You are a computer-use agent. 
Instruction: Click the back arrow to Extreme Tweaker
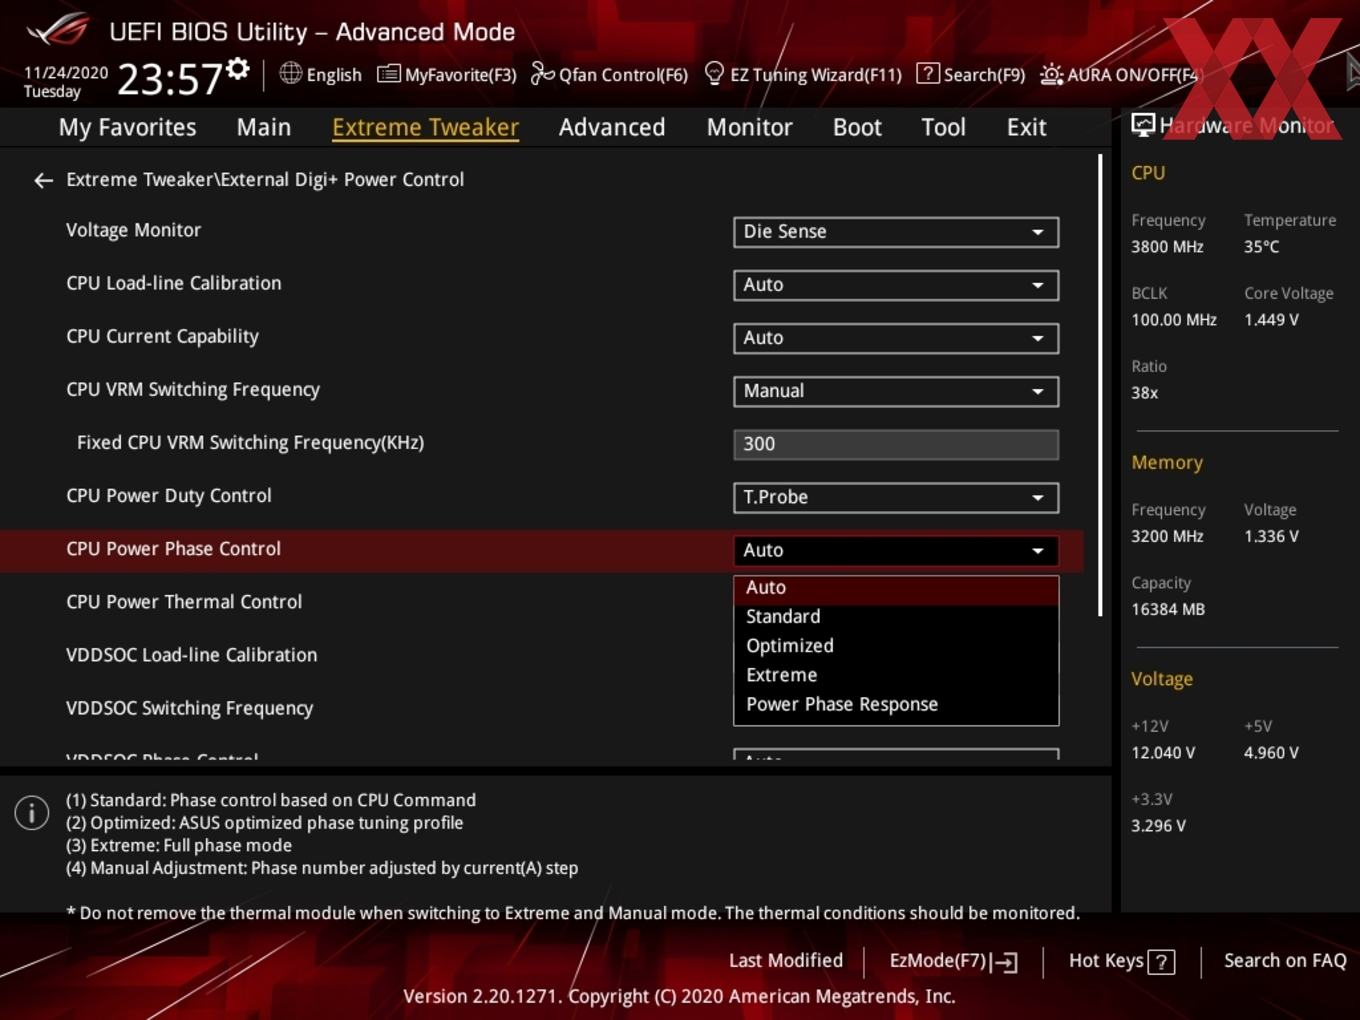43,180
